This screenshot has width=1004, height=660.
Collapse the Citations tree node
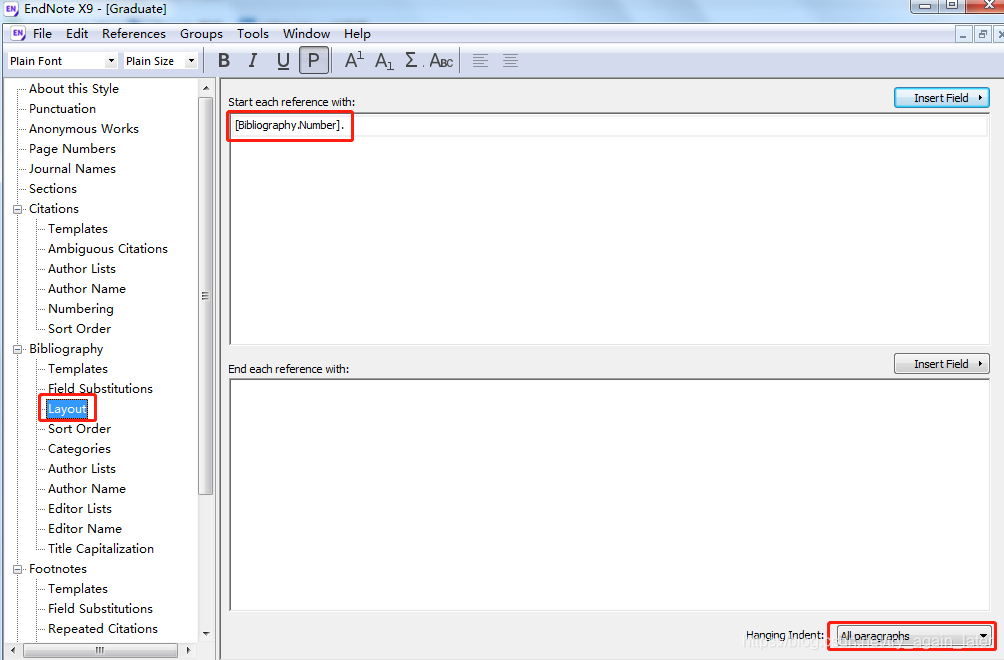click(18, 209)
